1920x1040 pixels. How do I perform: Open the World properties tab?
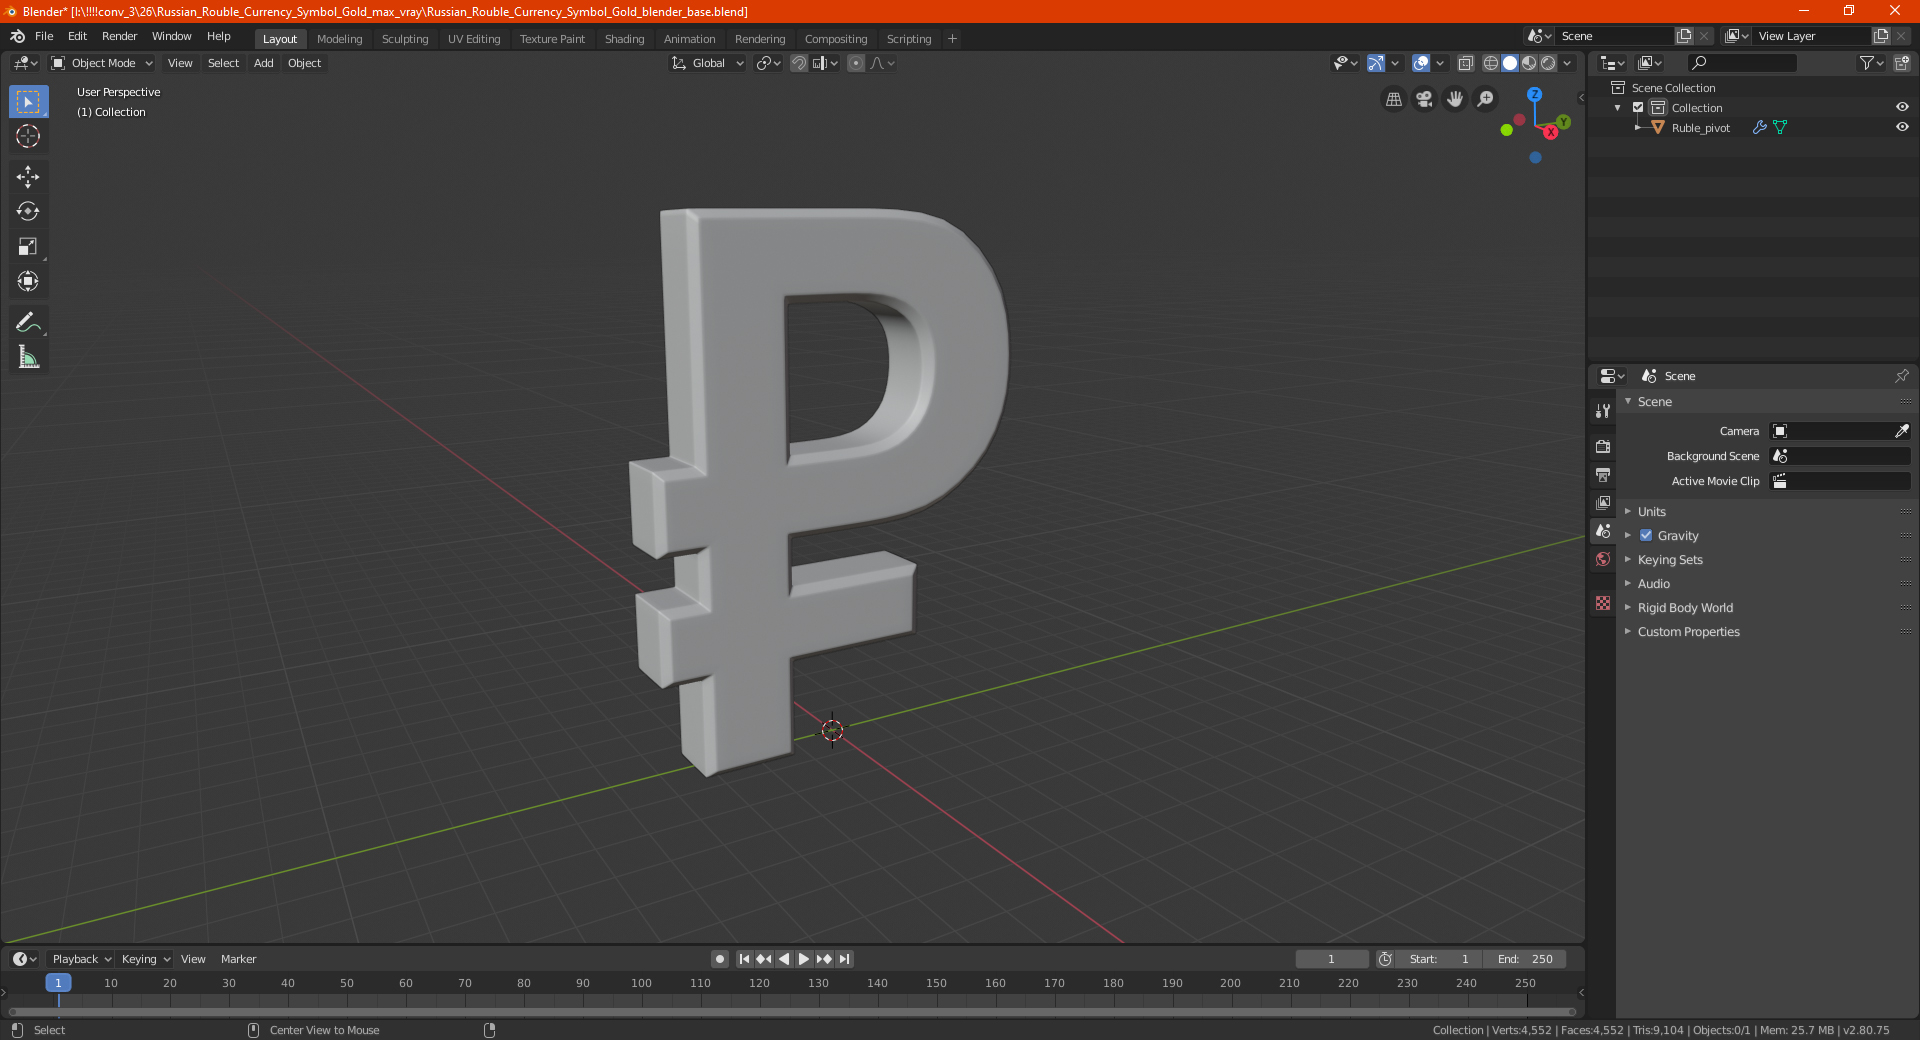(x=1603, y=559)
